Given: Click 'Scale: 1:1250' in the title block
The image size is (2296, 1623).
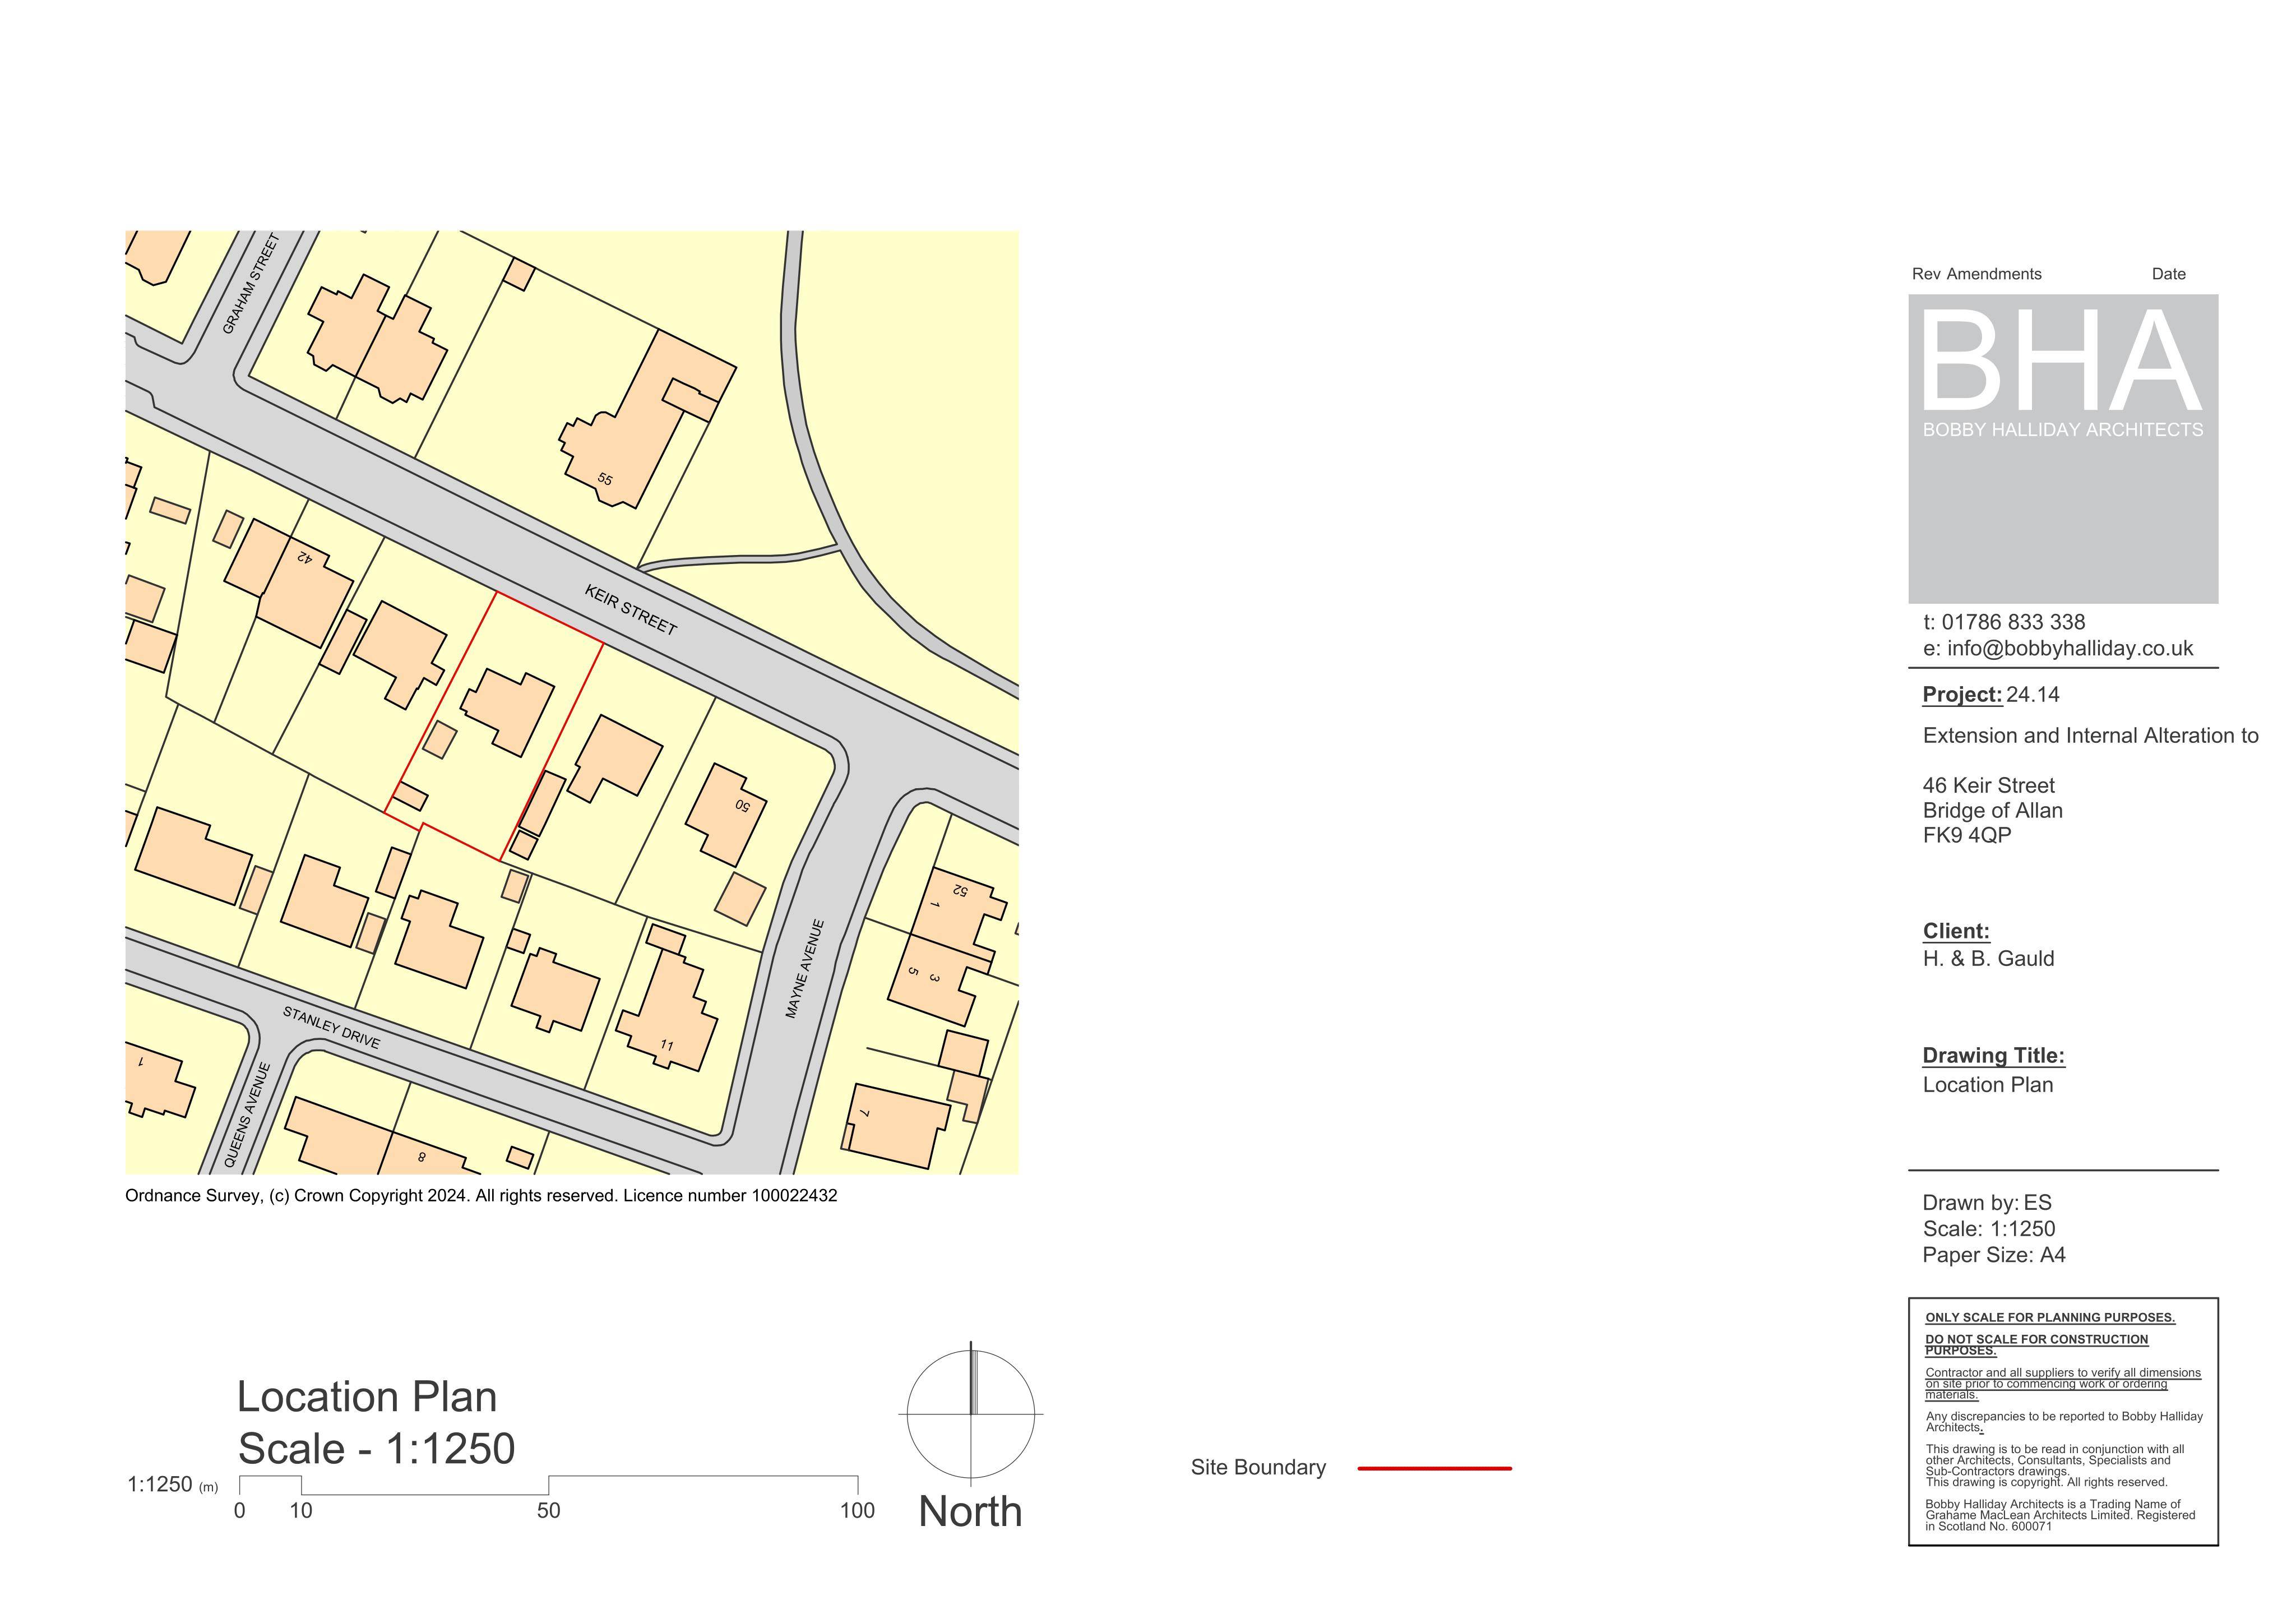Looking at the screenshot, I should tap(1988, 1229).
